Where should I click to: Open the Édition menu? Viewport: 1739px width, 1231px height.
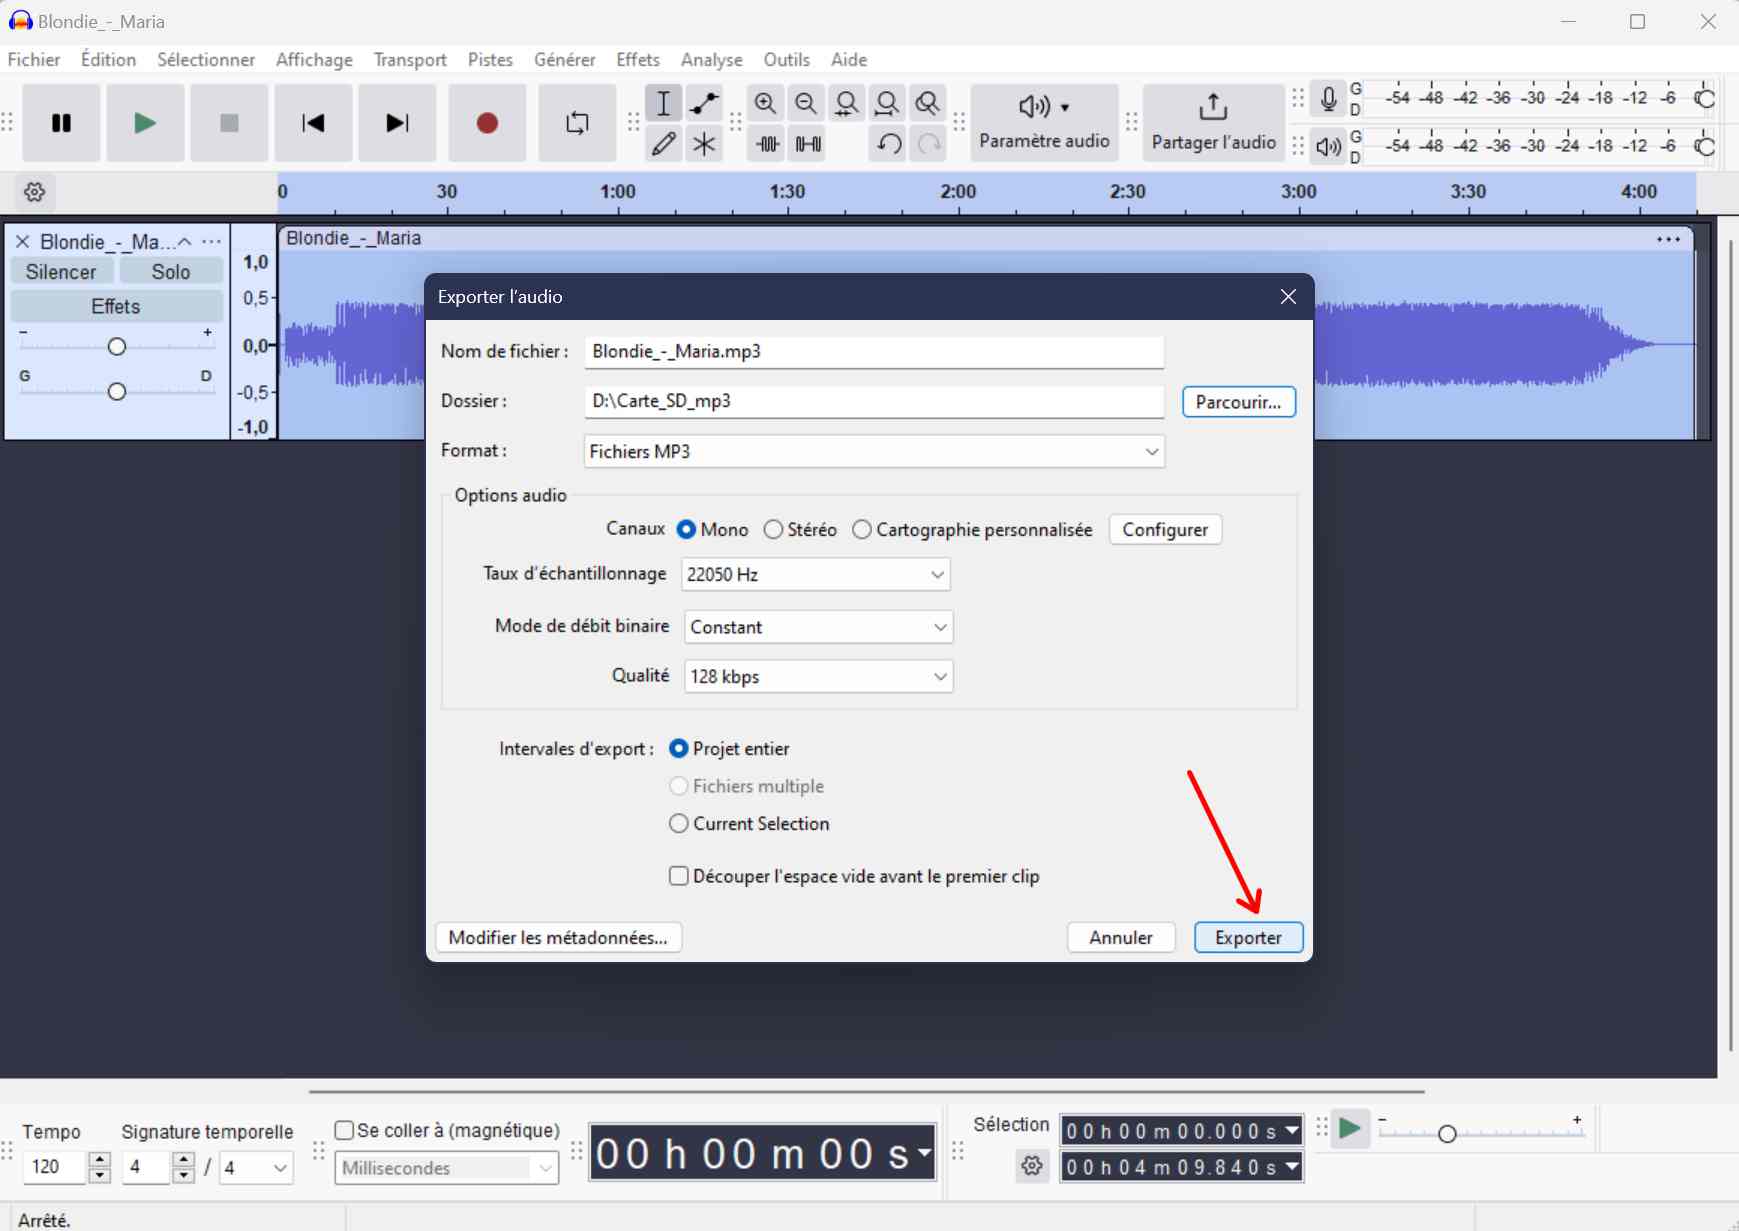[108, 60]
